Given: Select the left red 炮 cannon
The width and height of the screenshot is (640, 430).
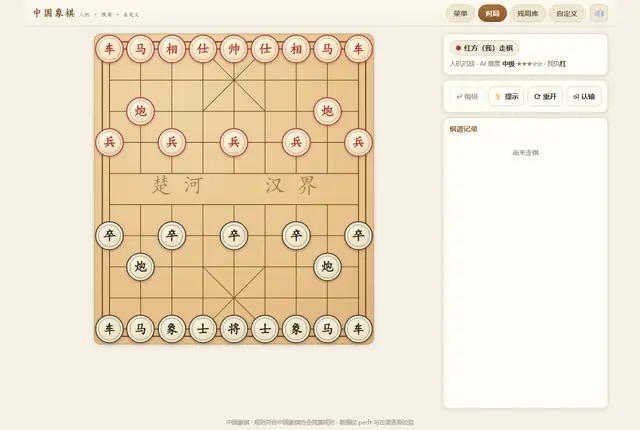Looking at the screenshot, I should 140,111.
